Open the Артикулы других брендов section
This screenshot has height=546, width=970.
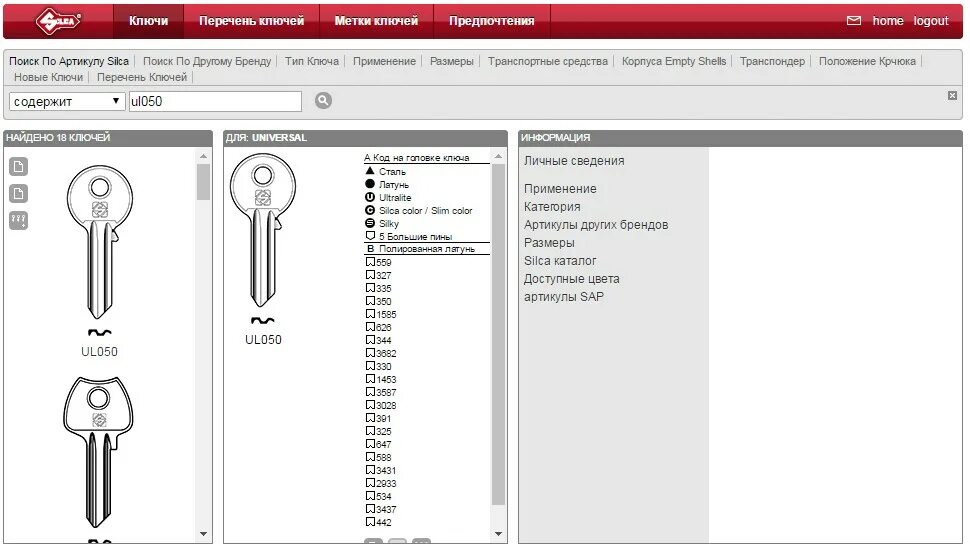[x=596, y=224]
